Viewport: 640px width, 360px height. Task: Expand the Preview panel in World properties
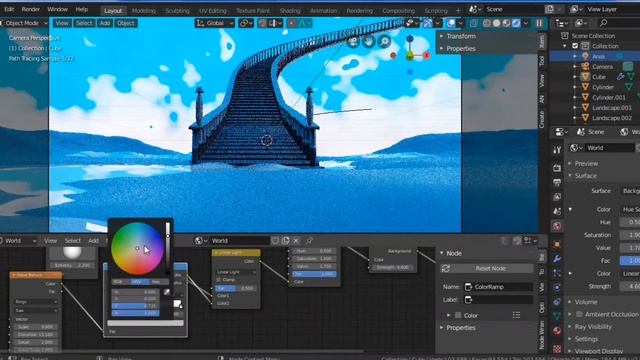(x=586, y=163)
